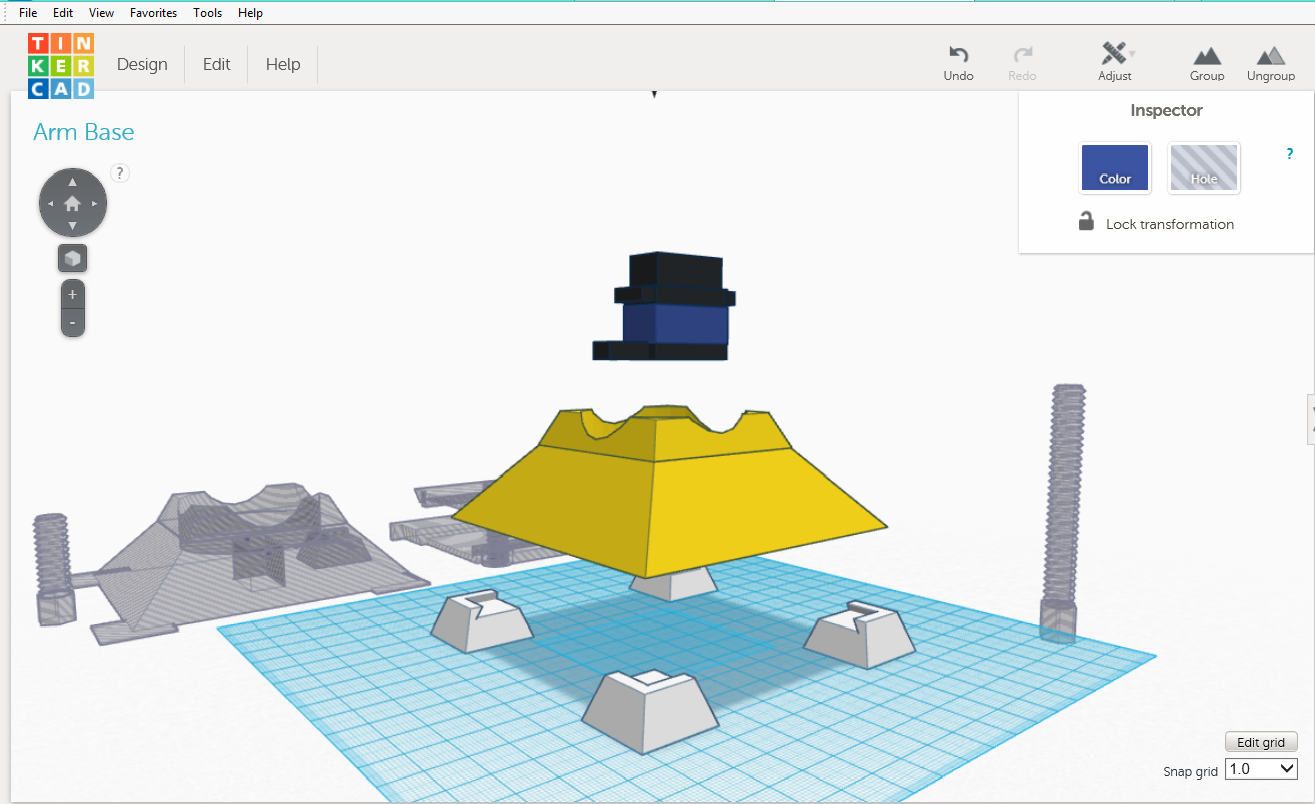Open the navigation help question mark

(x=120, y=173)
